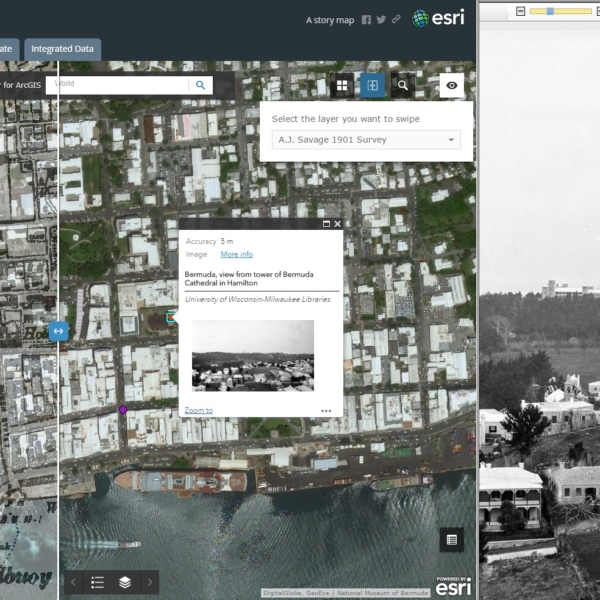Expand widget bar with right chevron

click(x=150, y=581)
